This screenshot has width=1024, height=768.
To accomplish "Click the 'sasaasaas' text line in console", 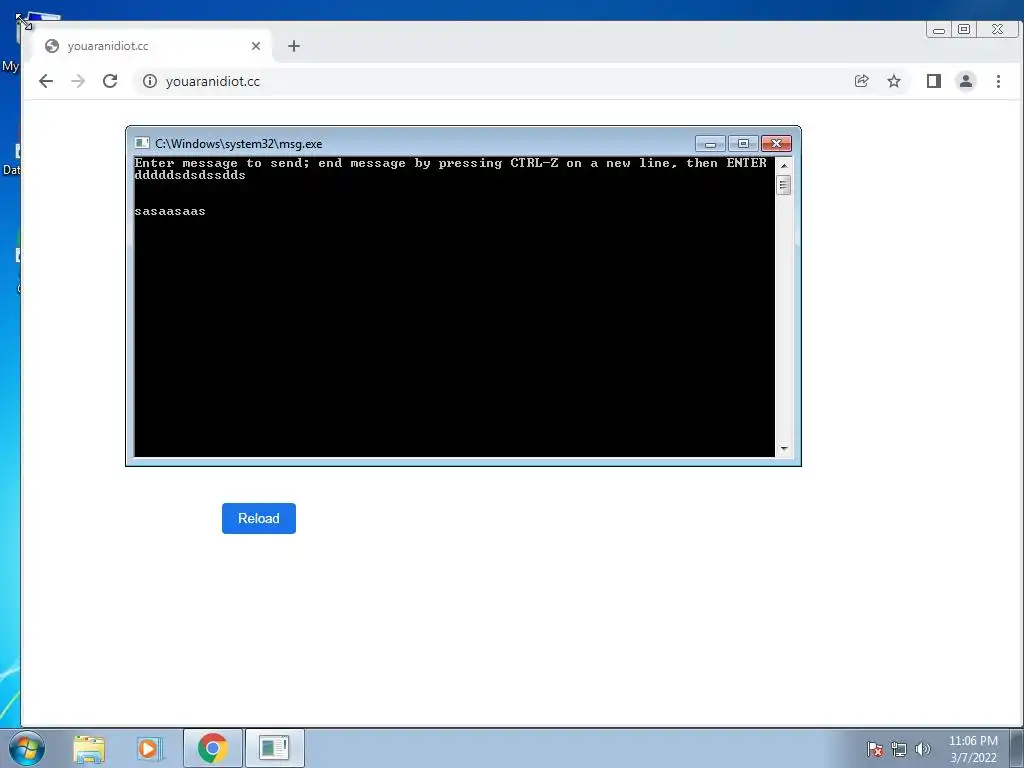I will [x=170, y=211].
